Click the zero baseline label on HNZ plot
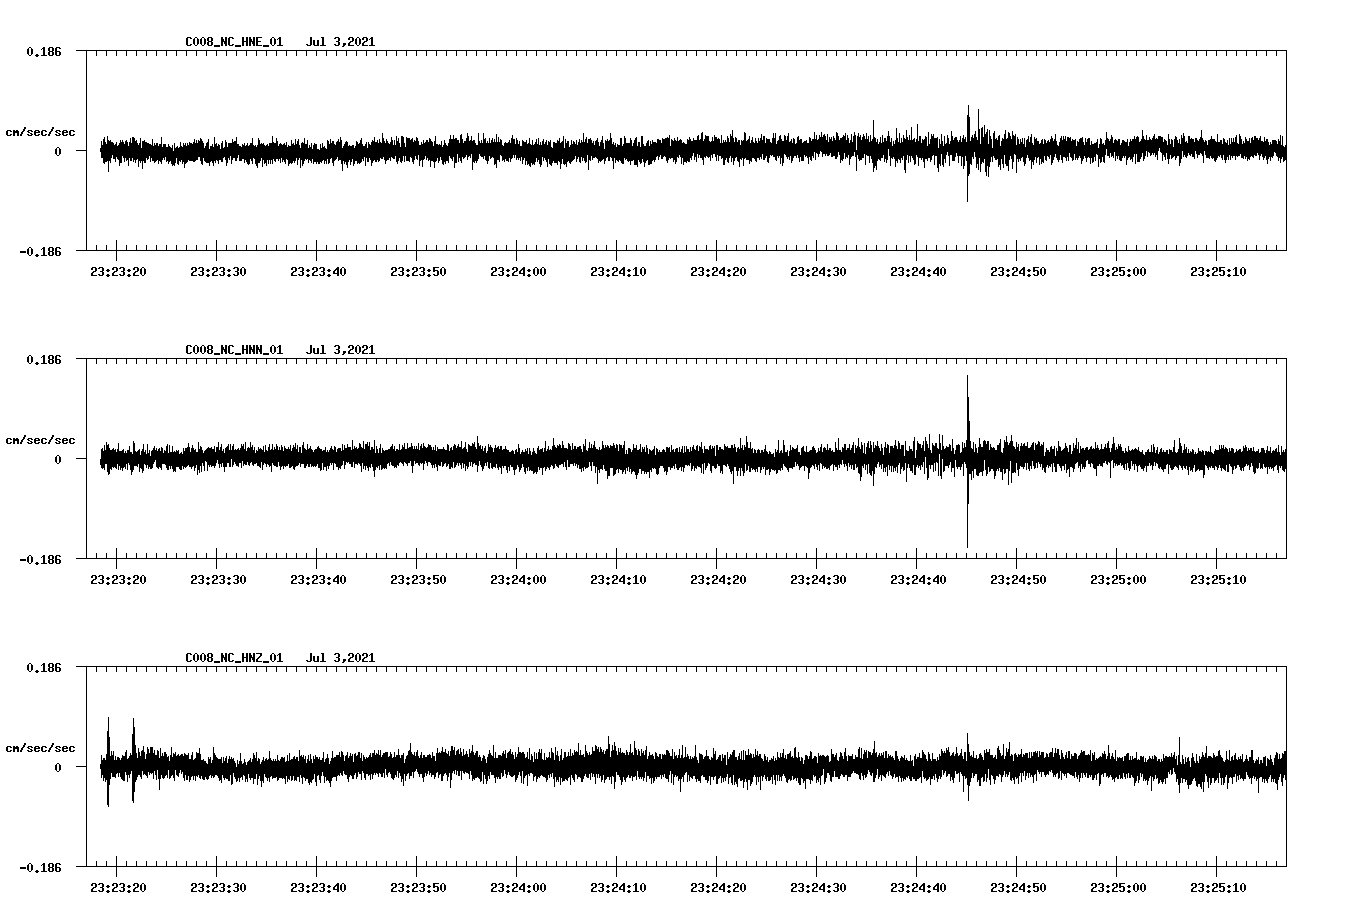1358x924 pixels. pyautogui.click(x=58, y=768)
